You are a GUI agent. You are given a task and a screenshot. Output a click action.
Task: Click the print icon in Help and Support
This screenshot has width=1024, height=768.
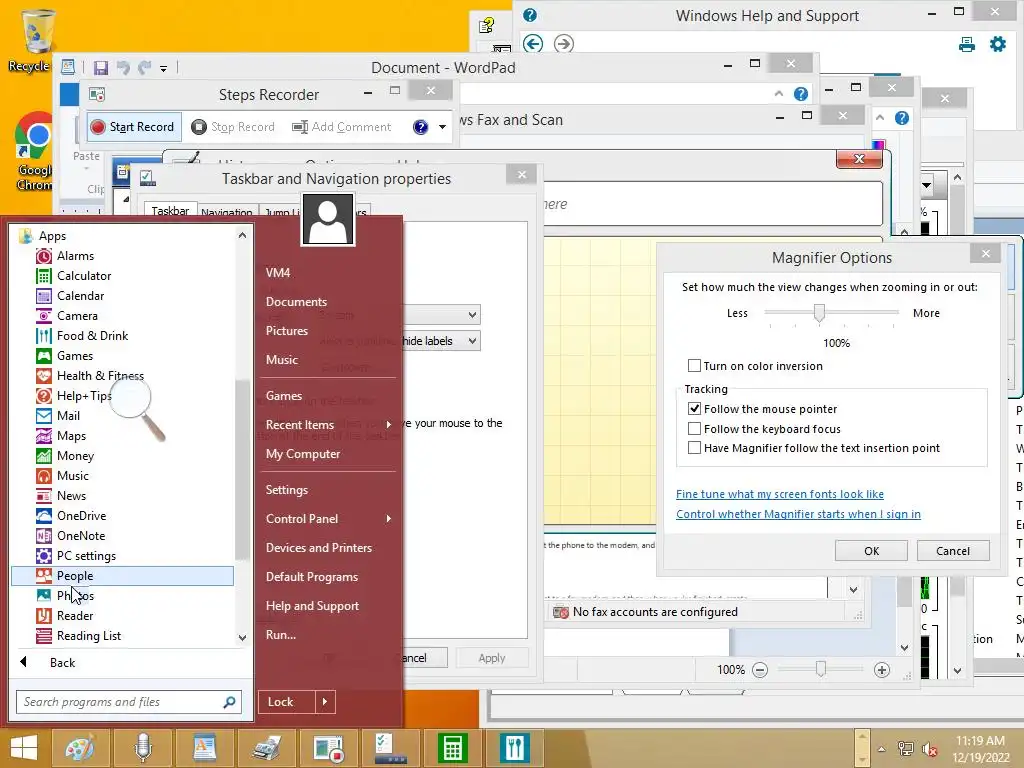coord(967,44)
